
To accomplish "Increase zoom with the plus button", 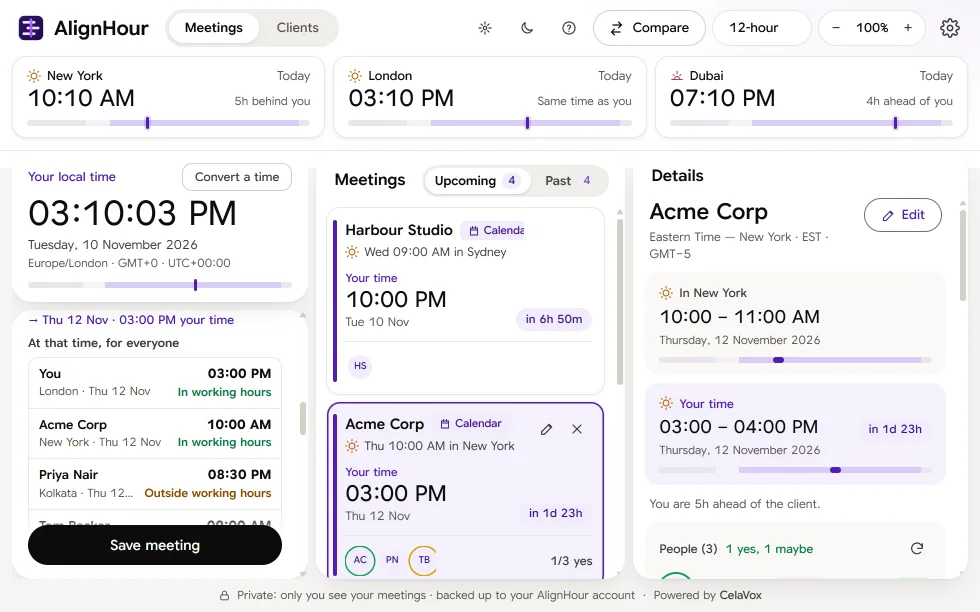I will (908, 28).
